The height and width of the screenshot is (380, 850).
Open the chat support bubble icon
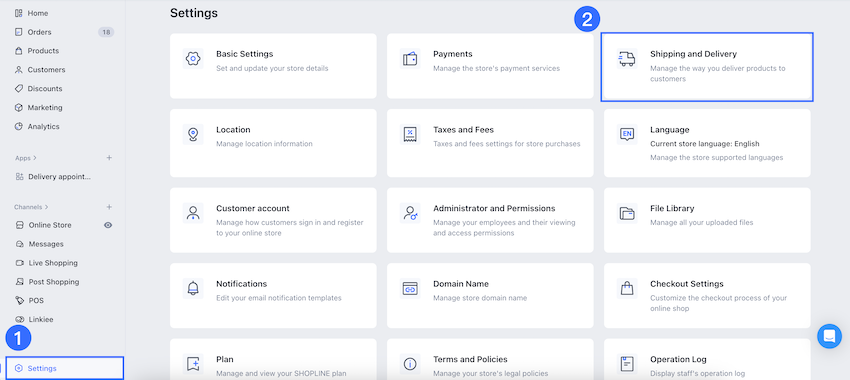[829, 336]
